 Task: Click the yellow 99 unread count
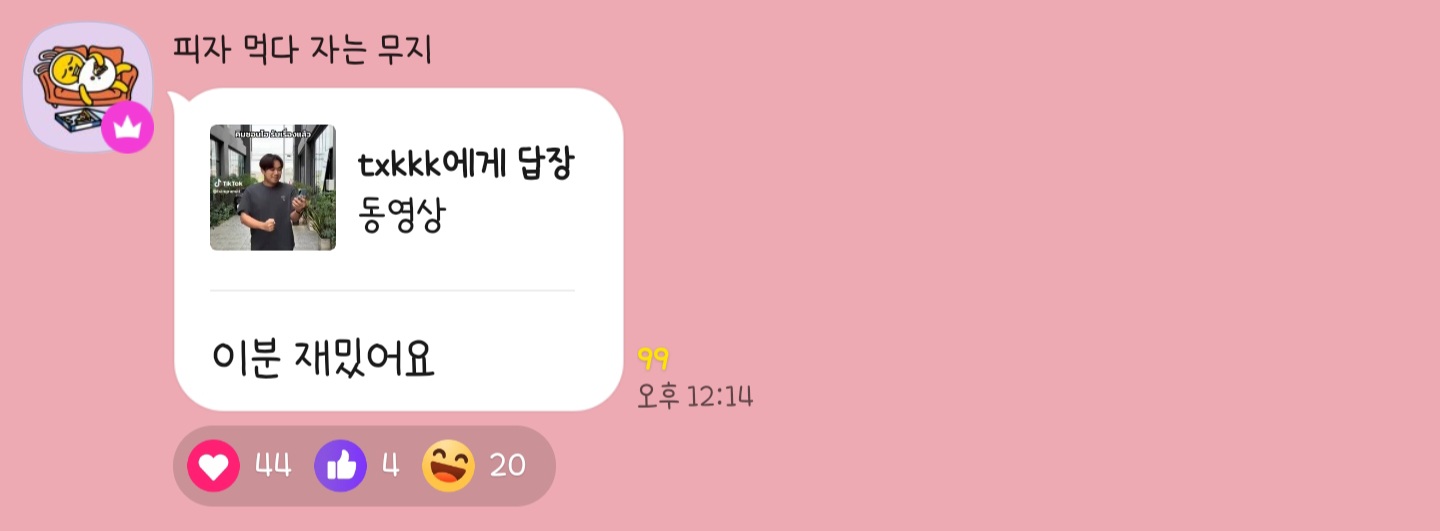(653, 360)
